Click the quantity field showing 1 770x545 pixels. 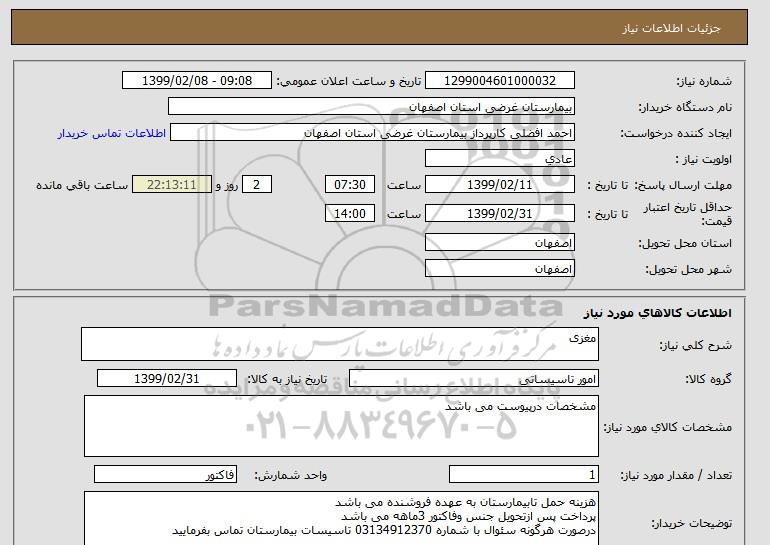(x=524, y=474)
